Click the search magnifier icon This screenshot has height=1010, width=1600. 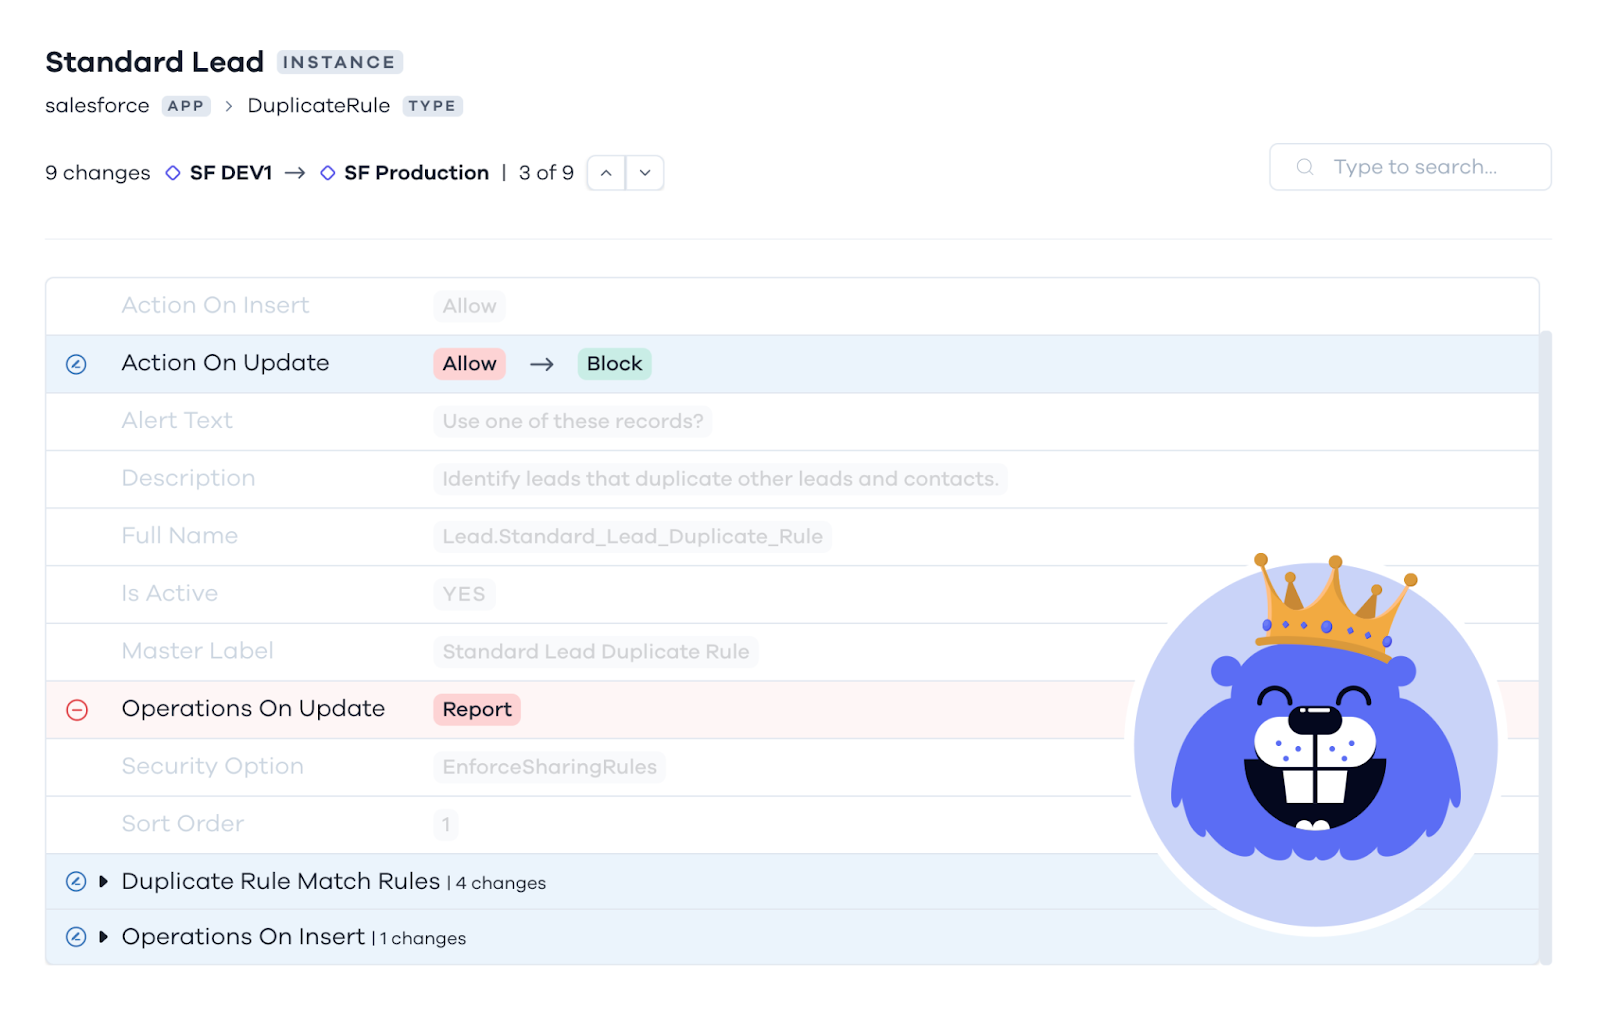(x=1305, y=167)
